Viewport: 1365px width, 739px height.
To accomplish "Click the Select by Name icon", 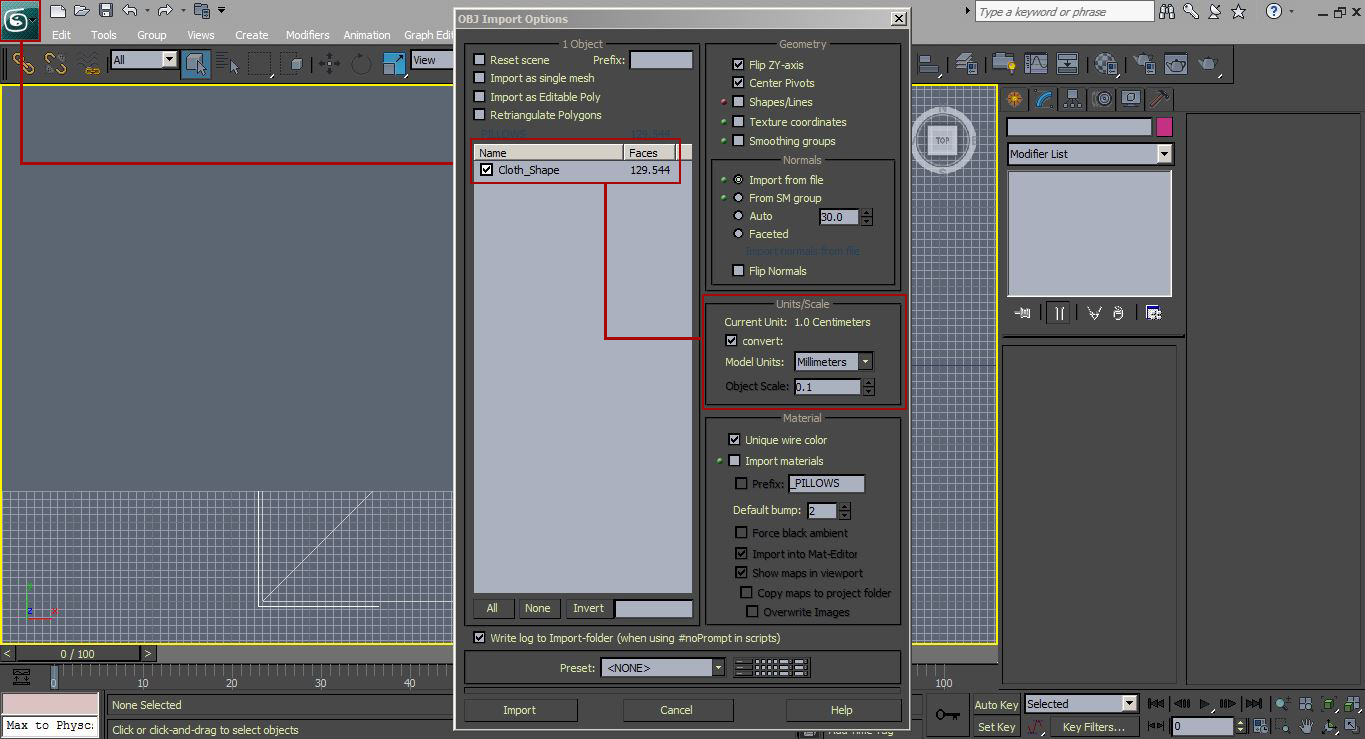I will pos(228,65).
